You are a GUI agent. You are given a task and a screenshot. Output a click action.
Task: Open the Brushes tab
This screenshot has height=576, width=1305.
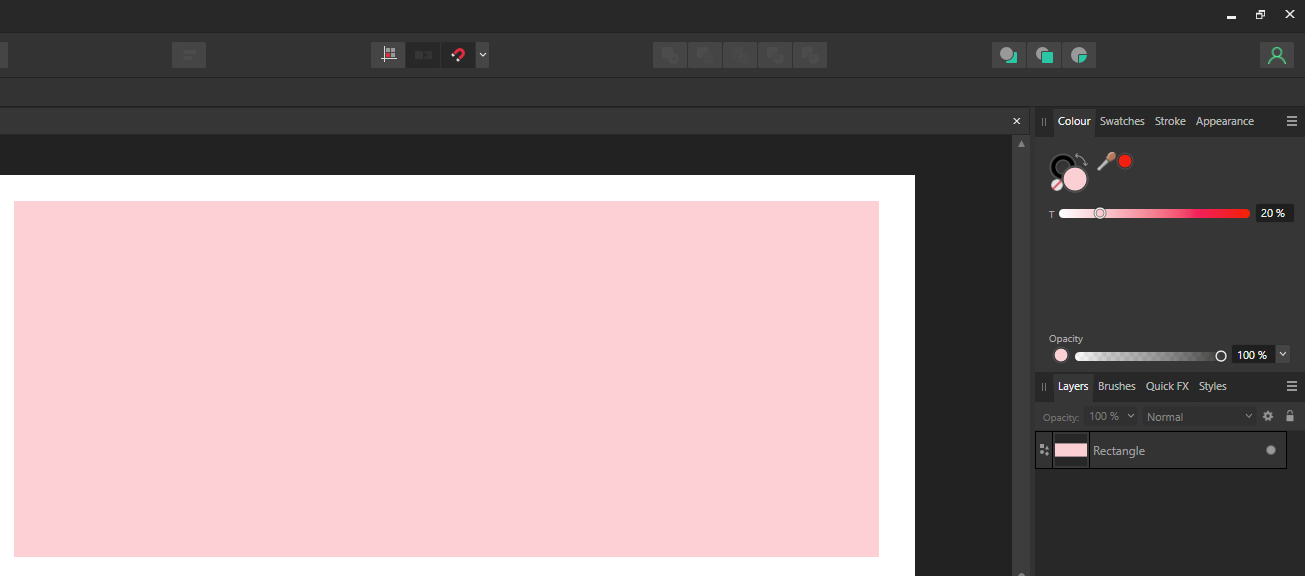(x=1116, y=386)
